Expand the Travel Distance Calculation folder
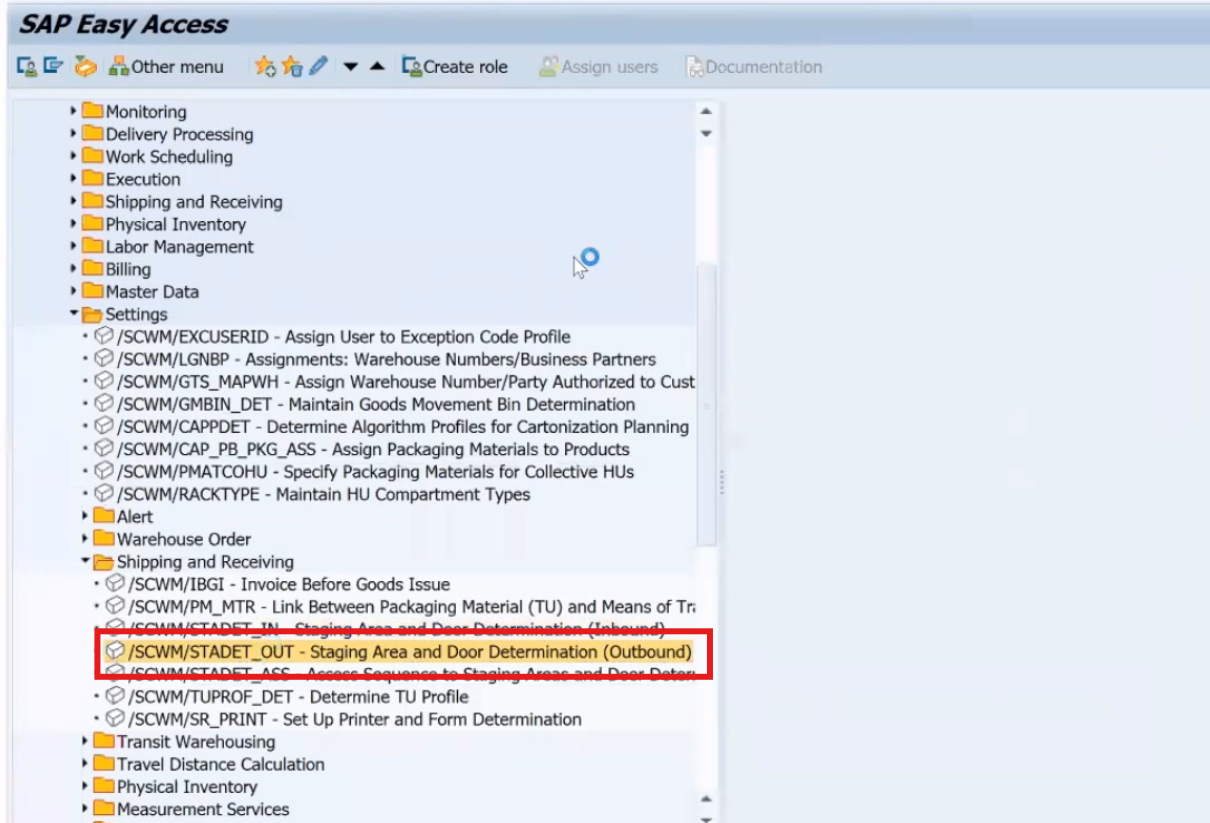The height and width of the screenshot is (823, 1210). (x=85, y=764)
